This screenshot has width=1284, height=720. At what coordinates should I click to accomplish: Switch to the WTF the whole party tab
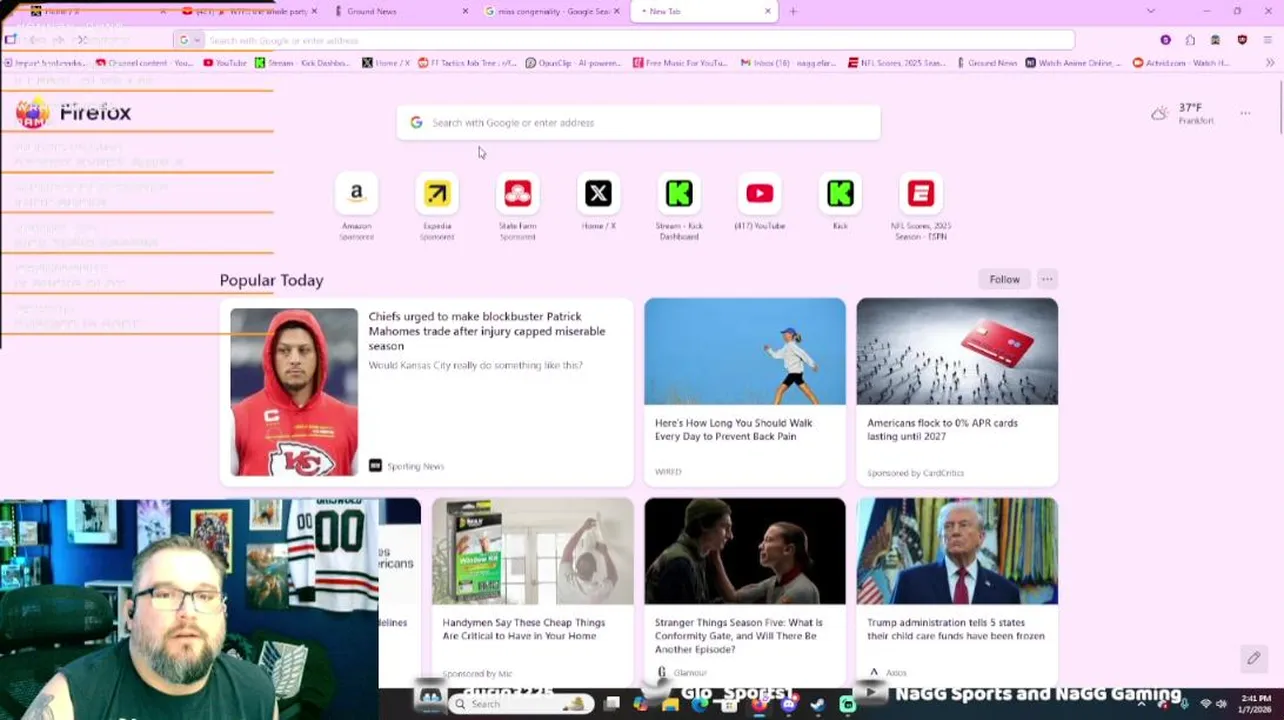coord(247,11)
